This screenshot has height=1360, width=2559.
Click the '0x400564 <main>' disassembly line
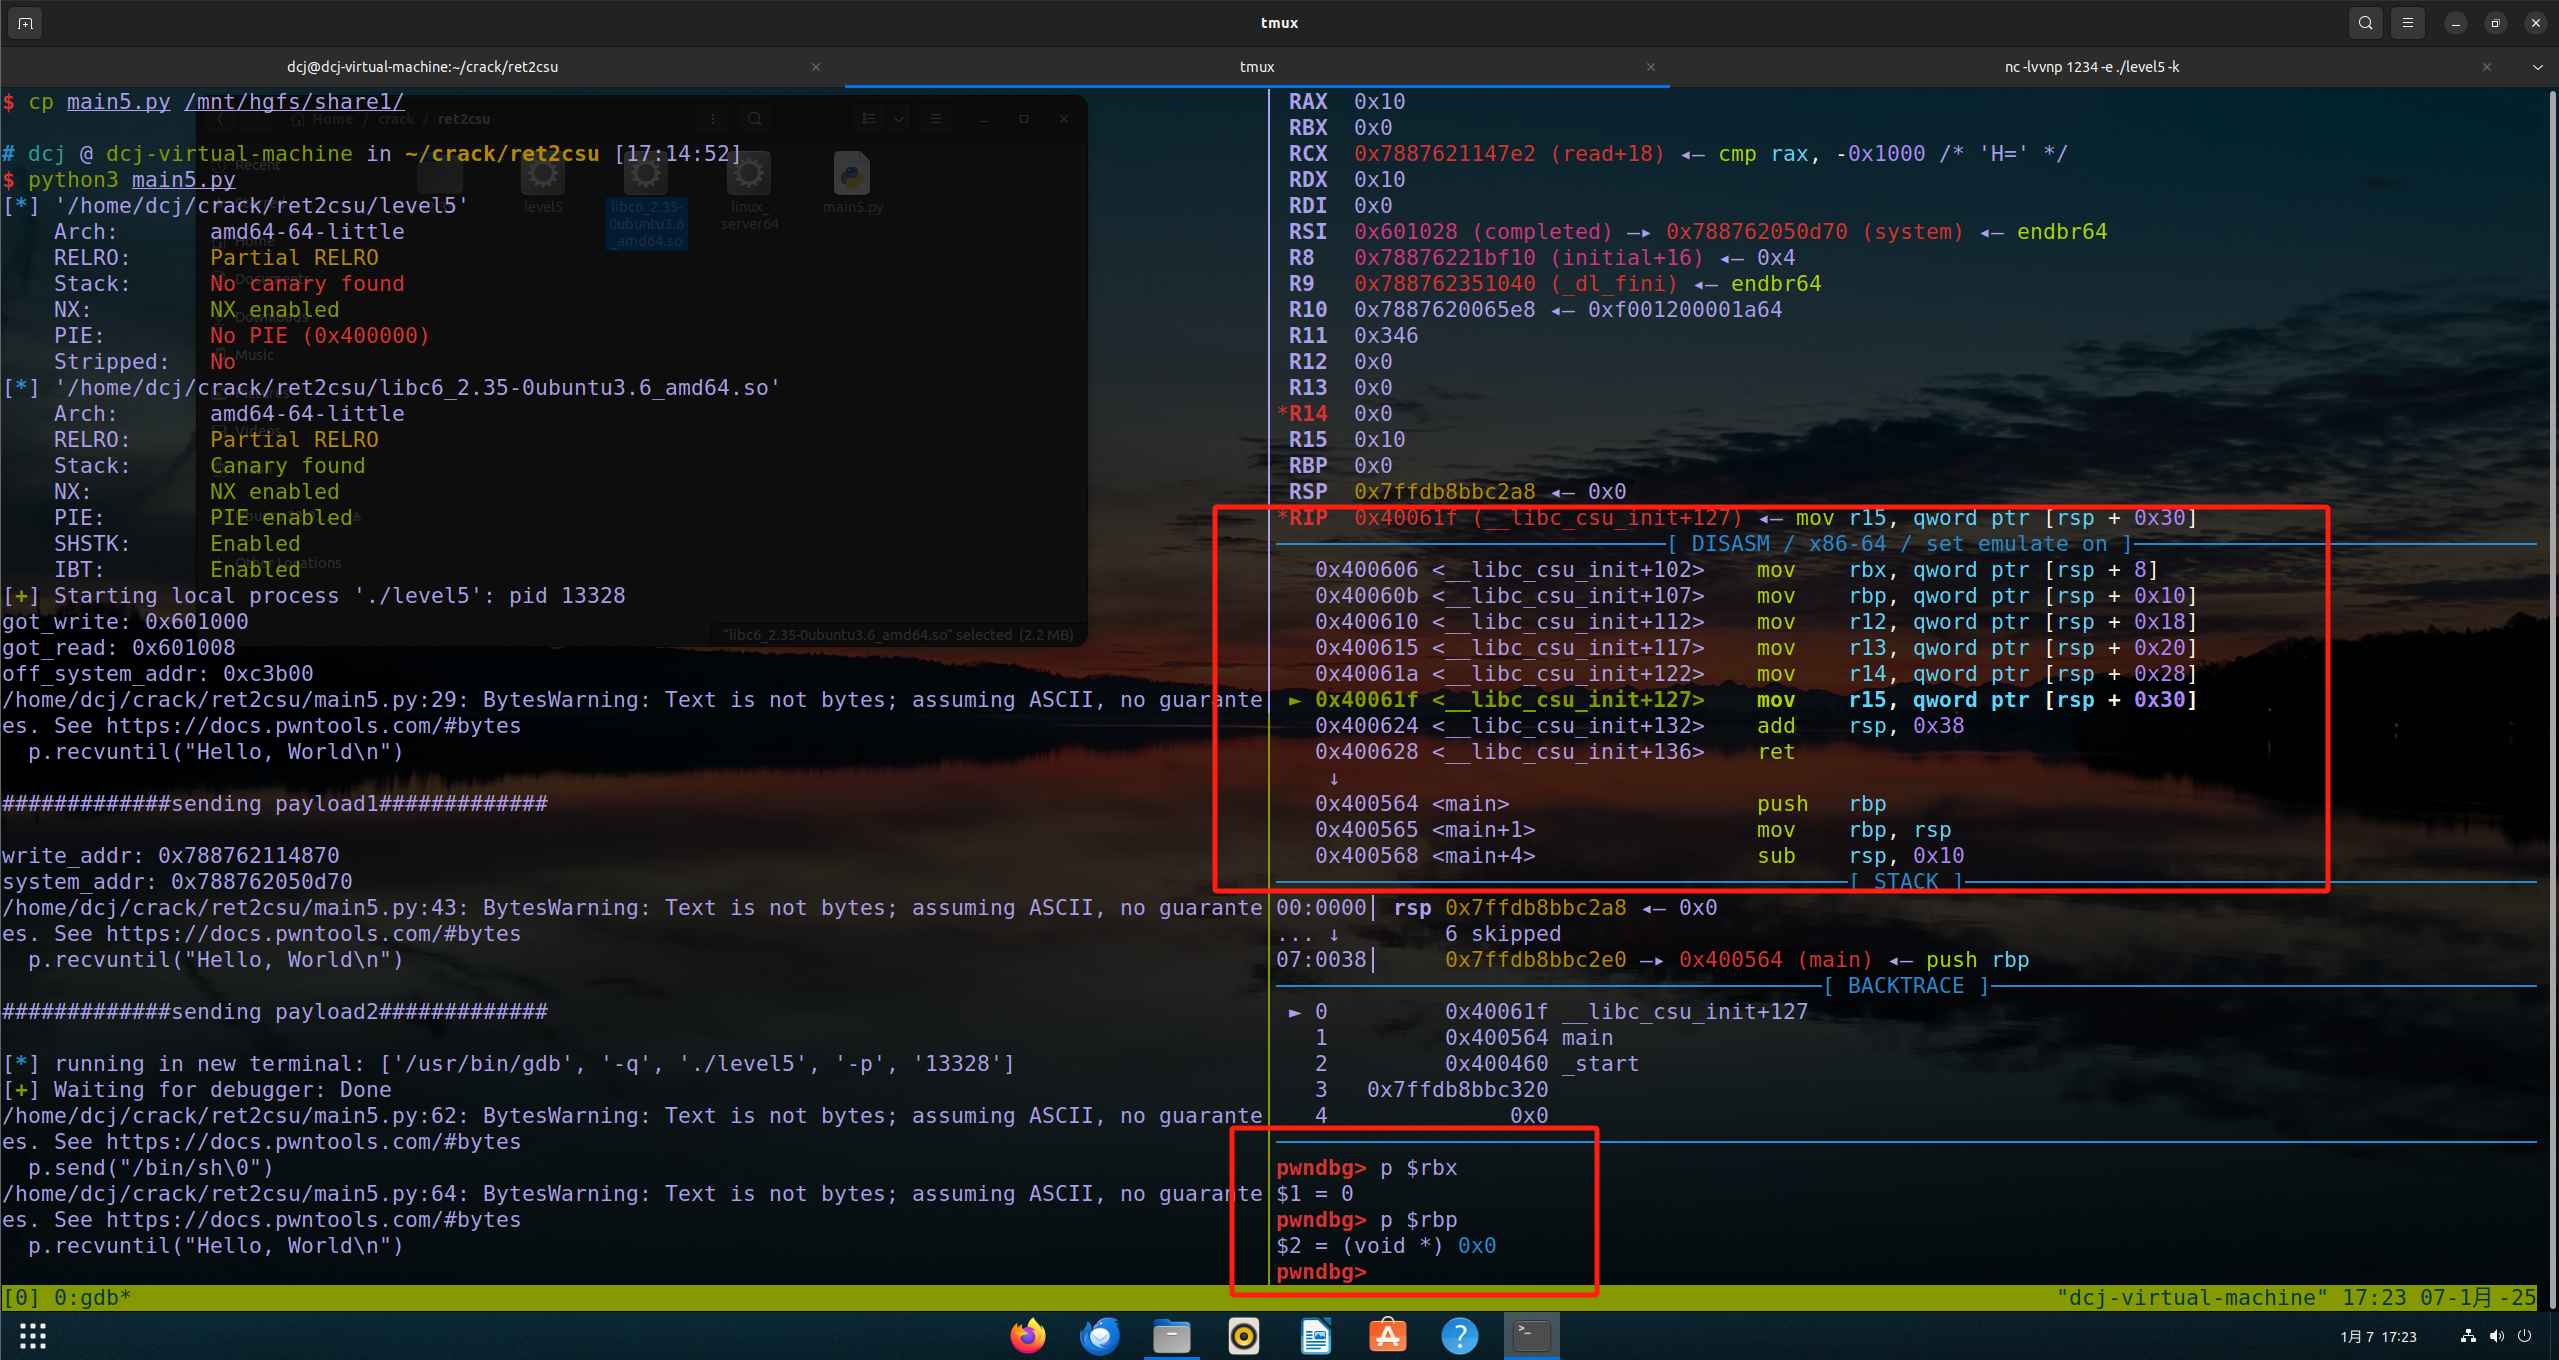(x=1600, y=804)
